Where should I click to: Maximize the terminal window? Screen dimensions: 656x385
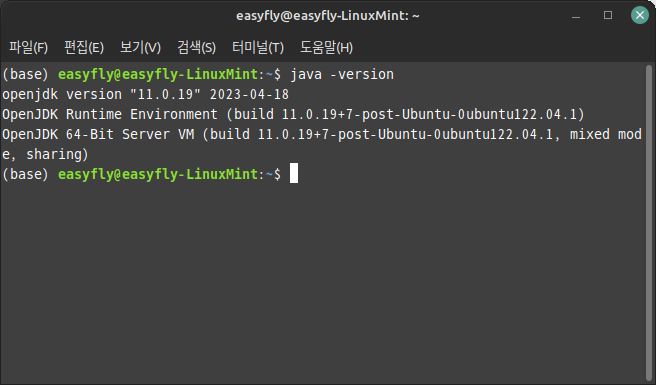click(x=608, y=15)
